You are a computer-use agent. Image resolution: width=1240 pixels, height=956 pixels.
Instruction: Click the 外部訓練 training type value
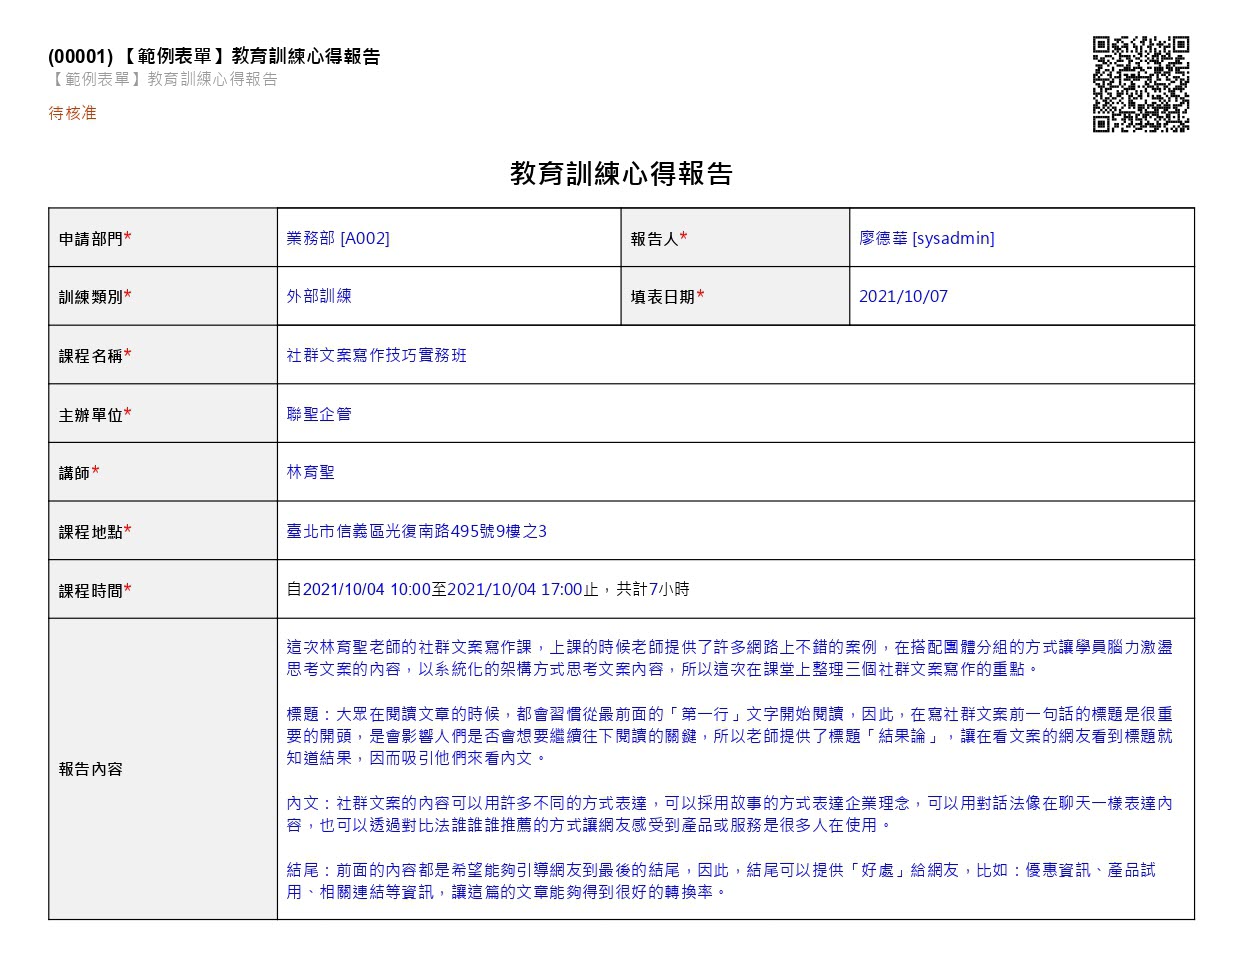coord(319,296)
